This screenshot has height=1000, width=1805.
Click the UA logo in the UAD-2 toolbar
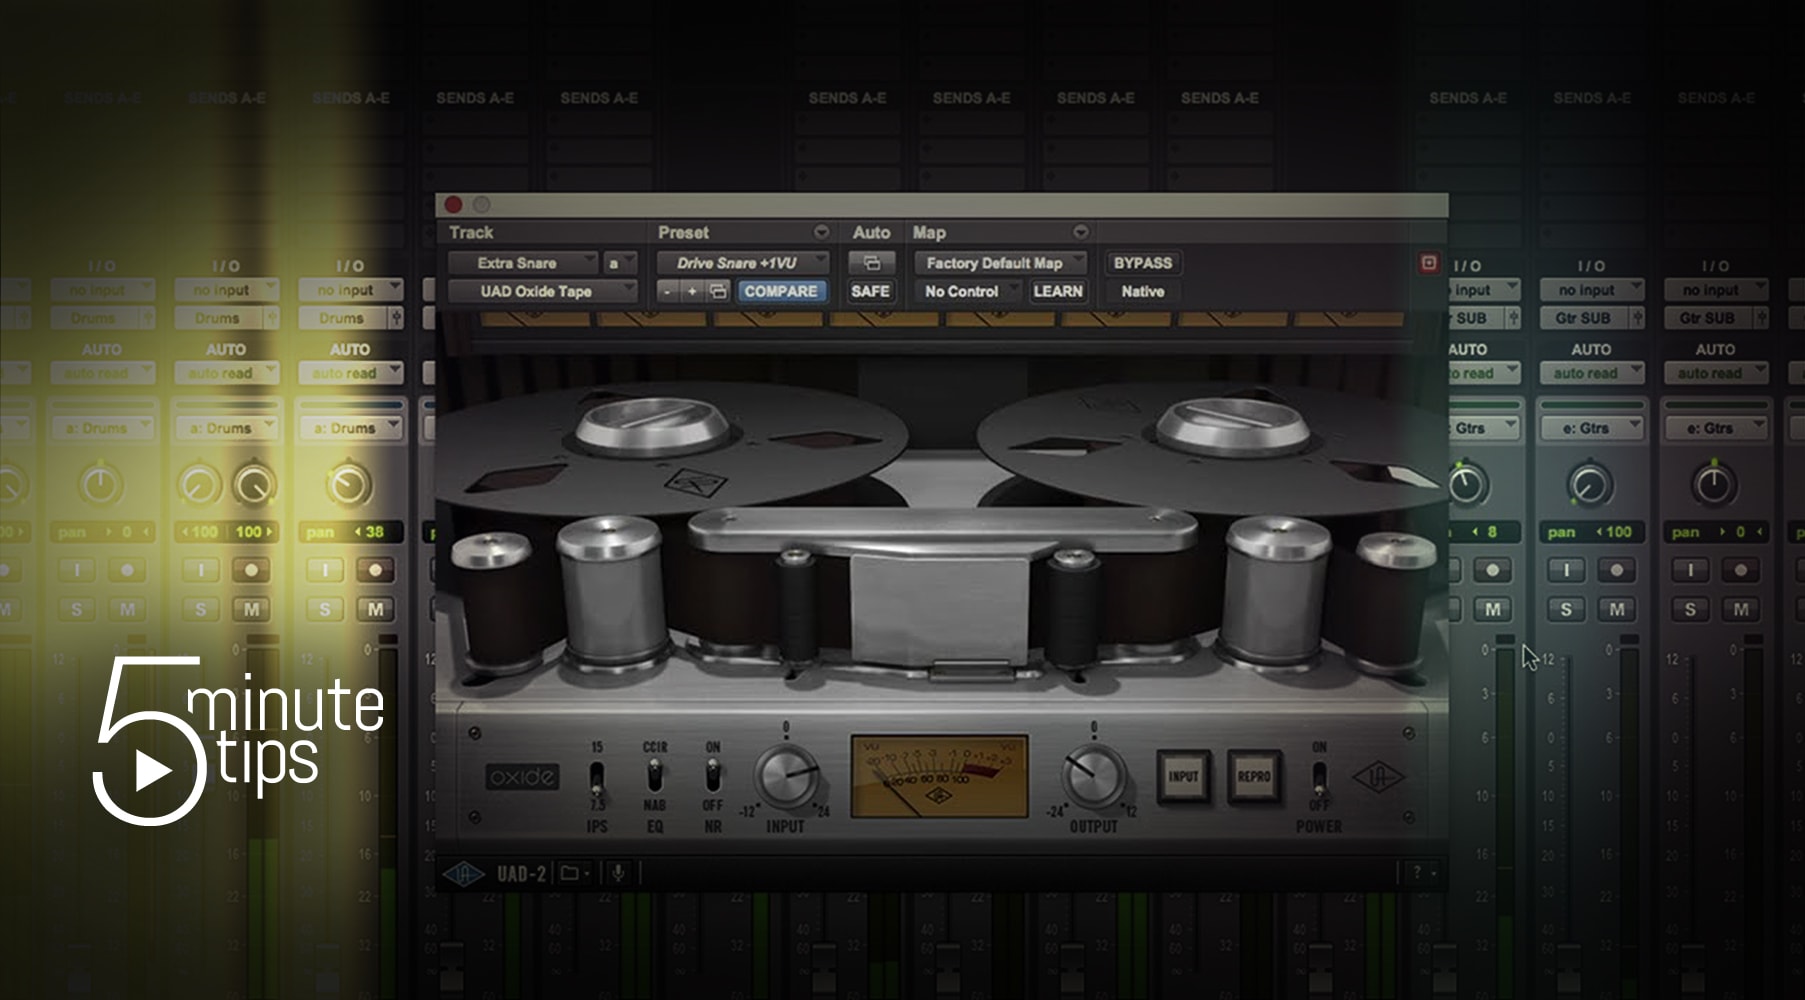464,873
